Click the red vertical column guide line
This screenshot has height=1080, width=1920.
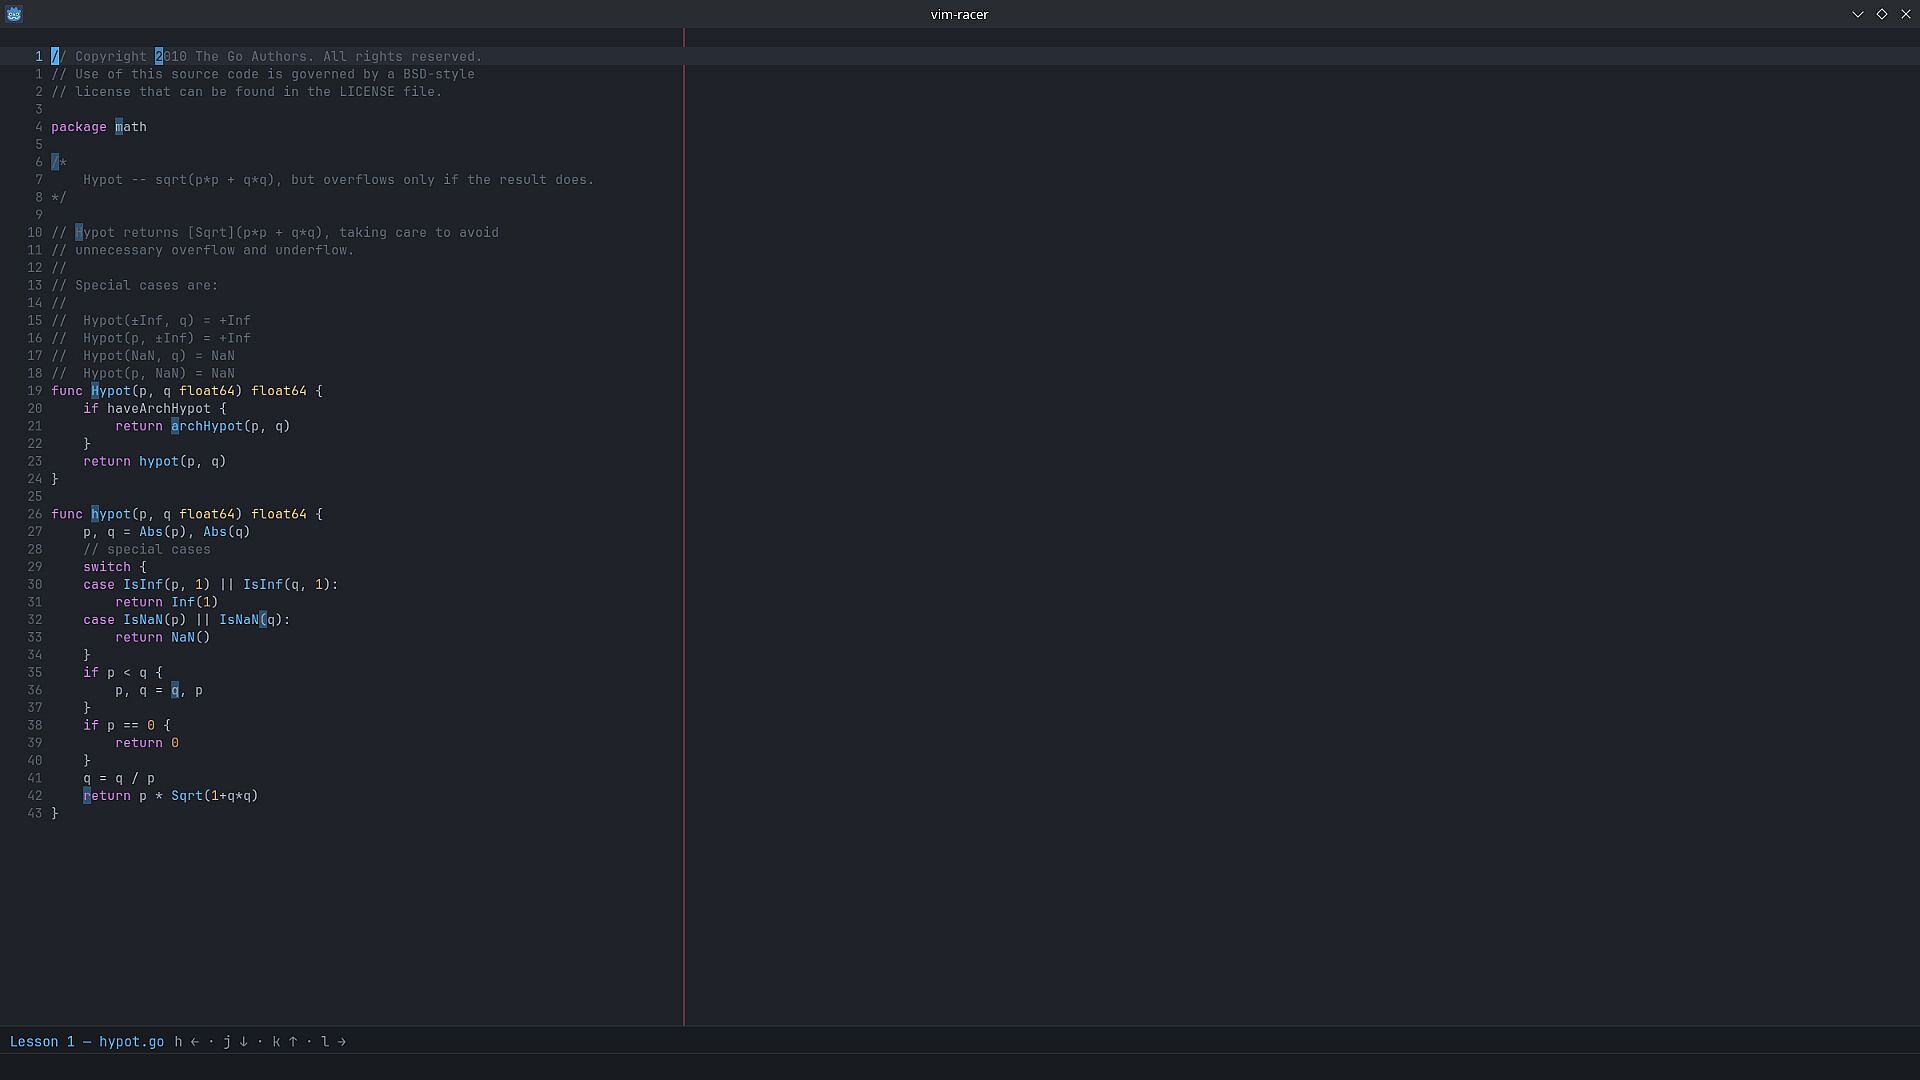click(x=684, y=527)
